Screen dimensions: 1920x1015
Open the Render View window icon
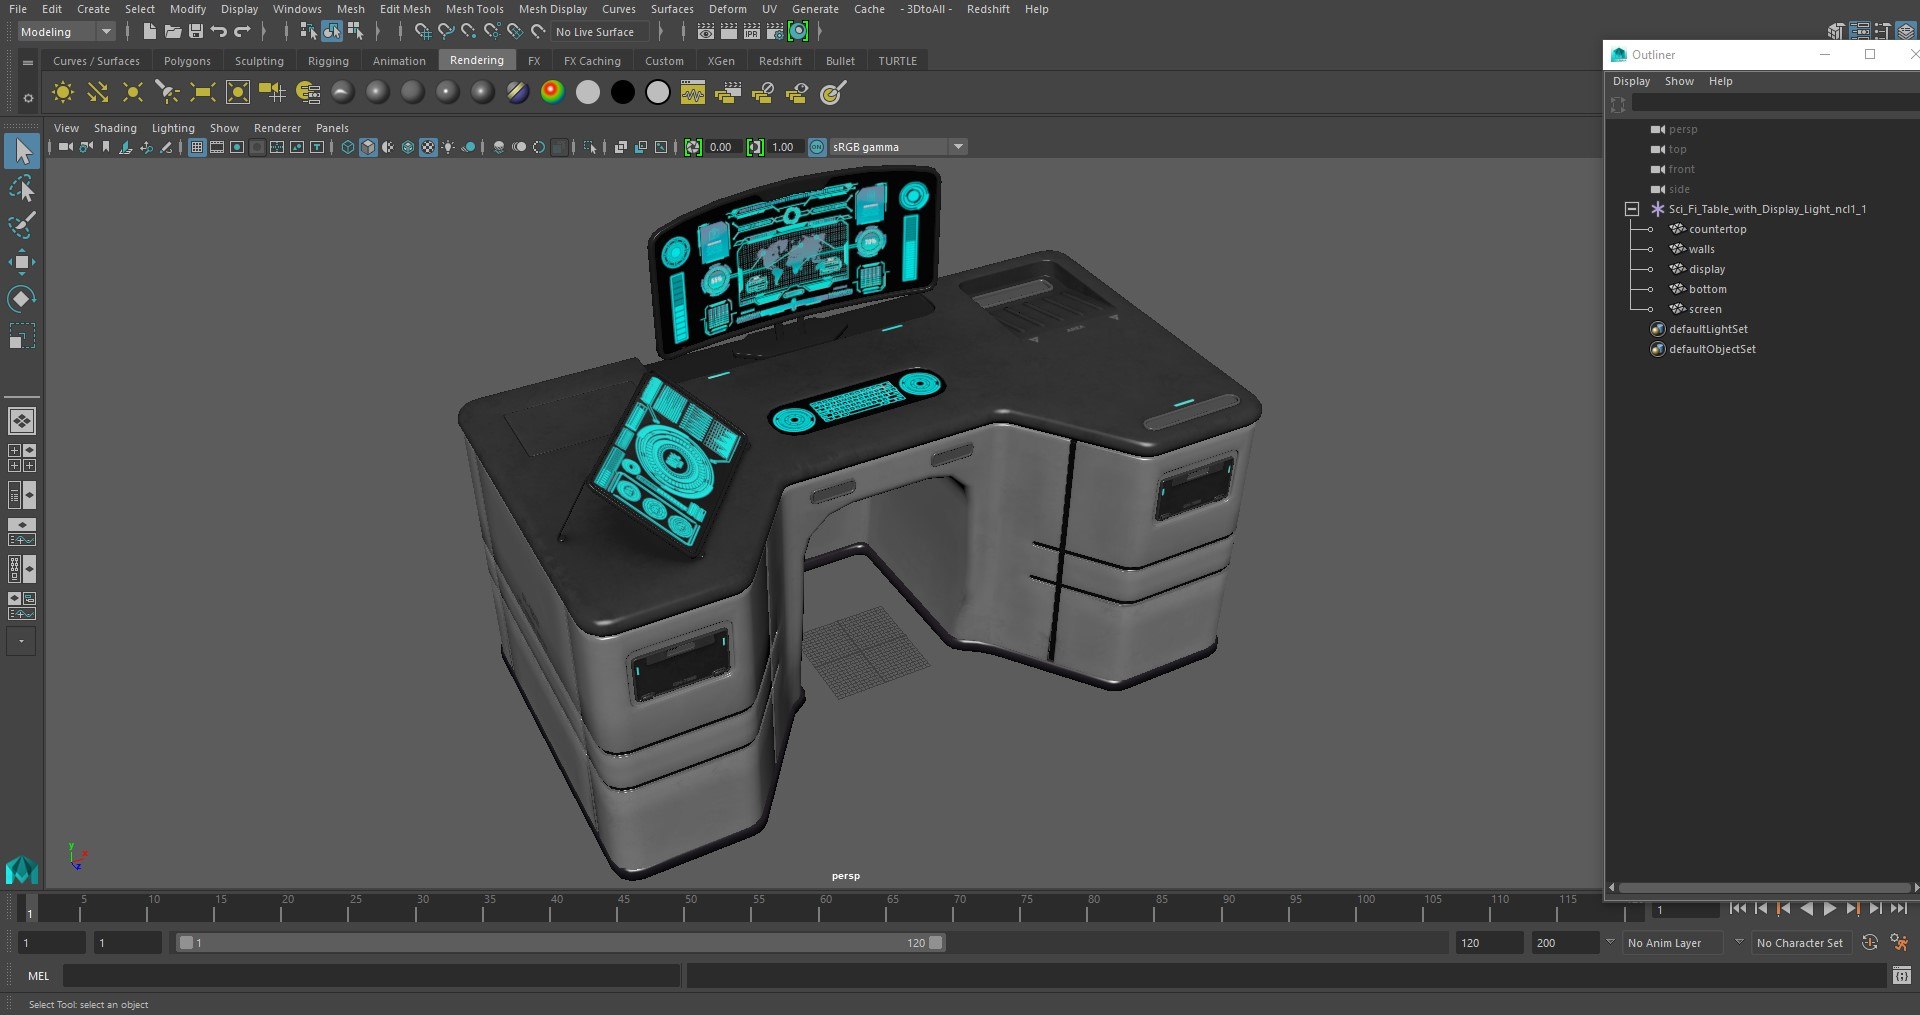click(x=706, y=32)
